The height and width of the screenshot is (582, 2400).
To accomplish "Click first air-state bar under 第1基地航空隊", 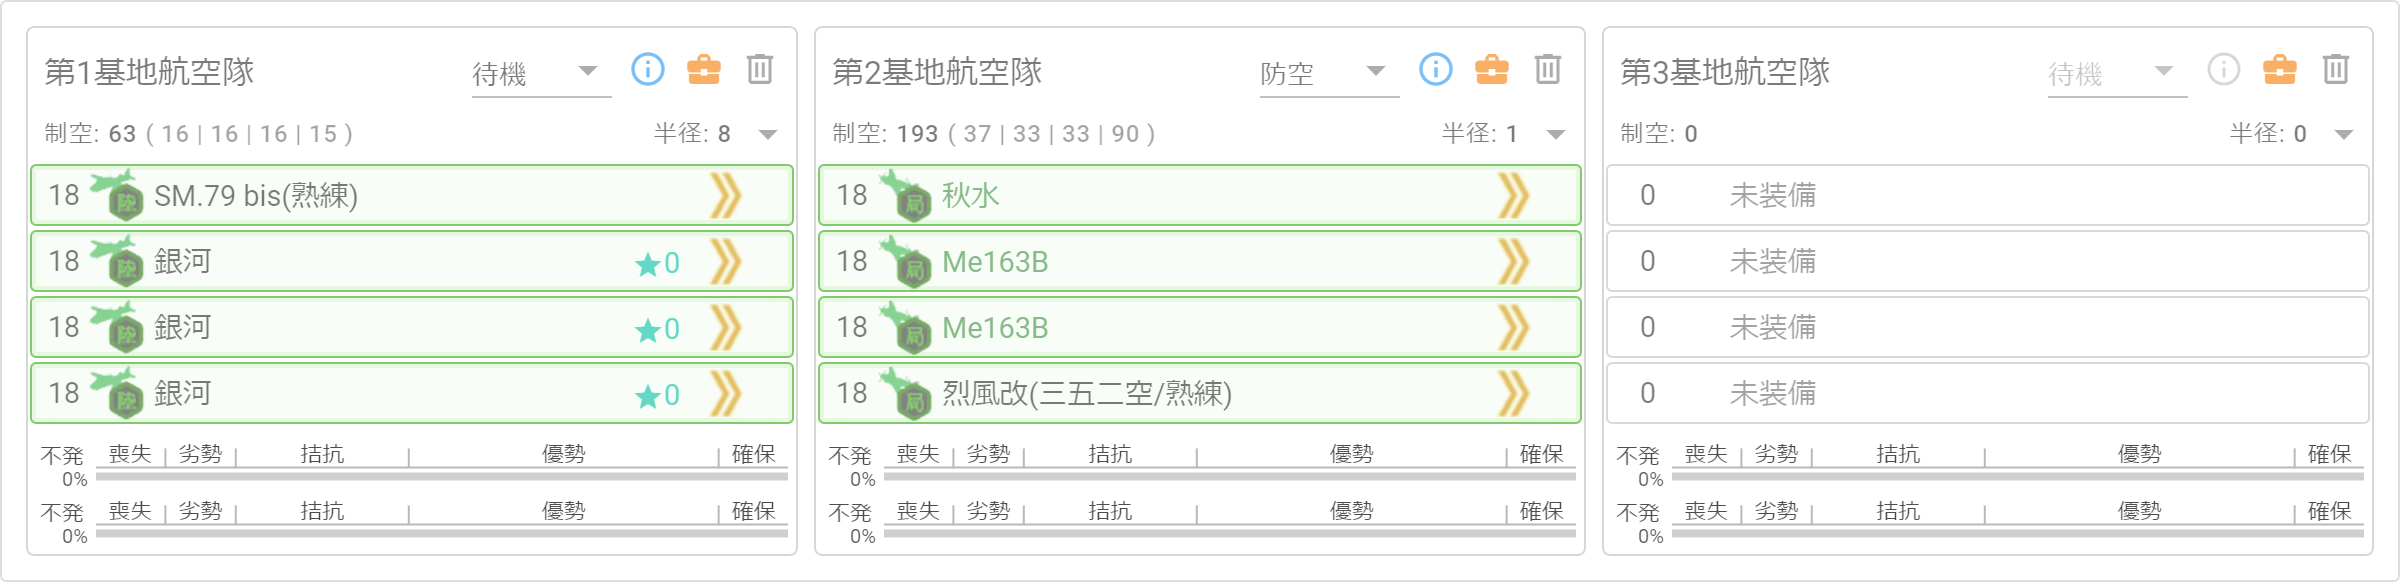I will coord(442,477).
